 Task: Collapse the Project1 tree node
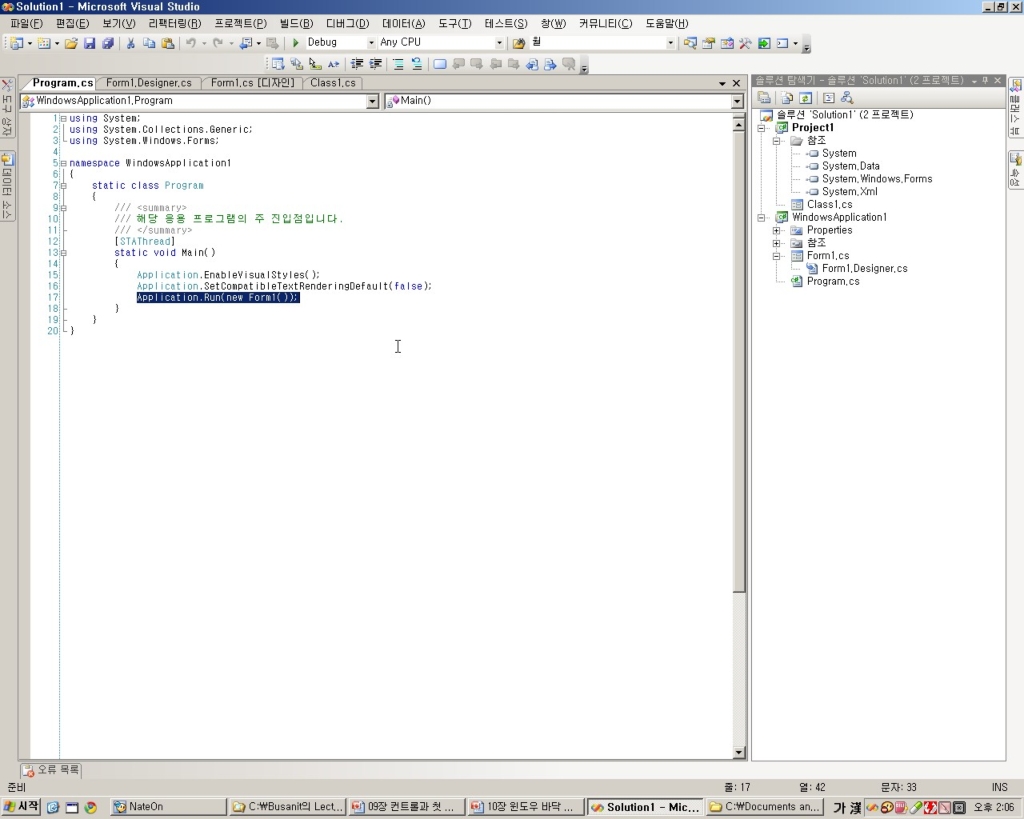click(x=761, y=128)
